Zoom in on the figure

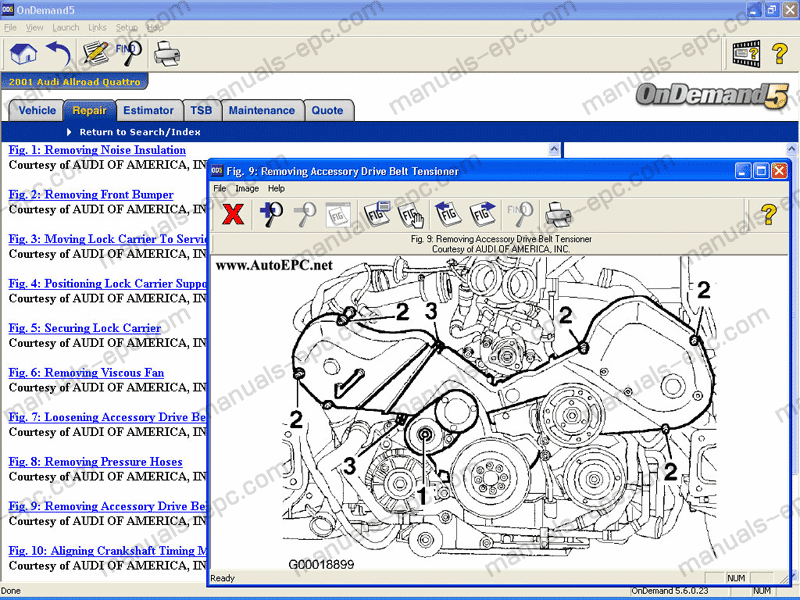point(271,214)
